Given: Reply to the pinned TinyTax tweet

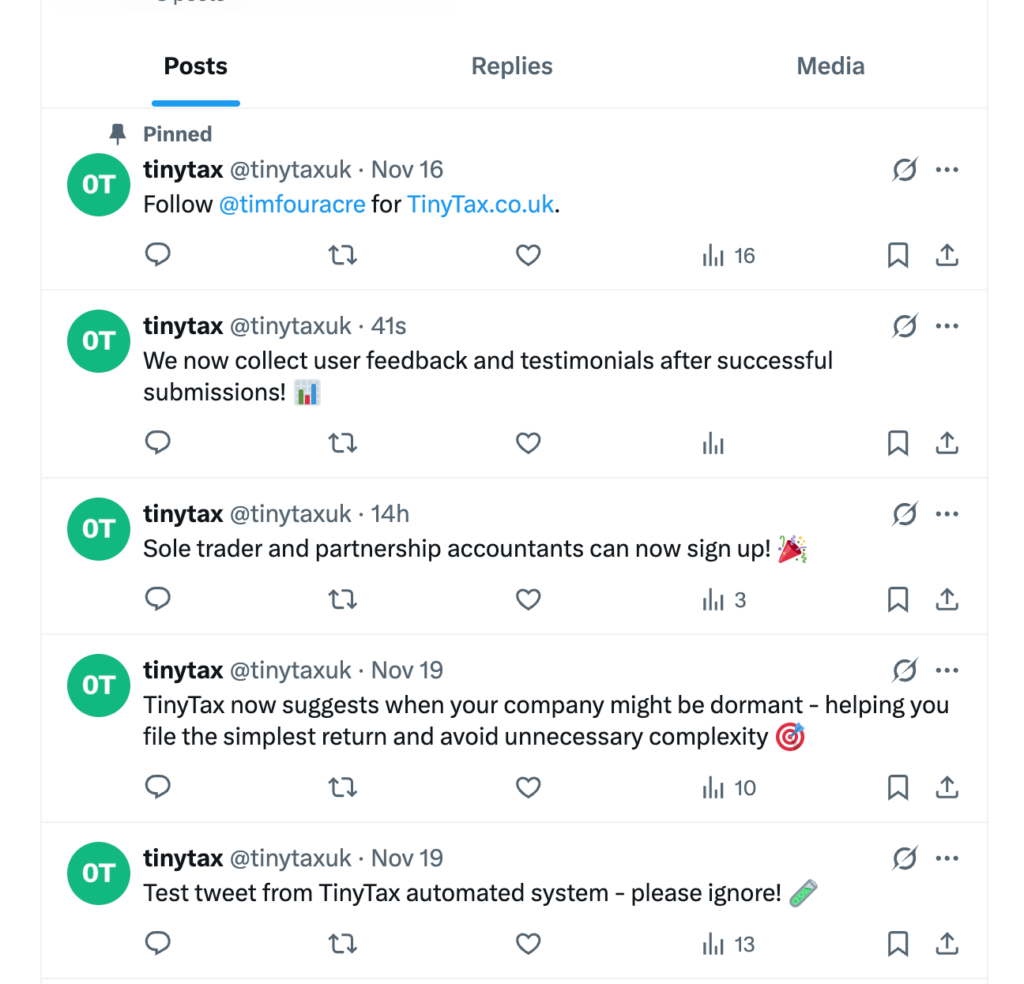Looking at the screenshot, I should [157, 255].
